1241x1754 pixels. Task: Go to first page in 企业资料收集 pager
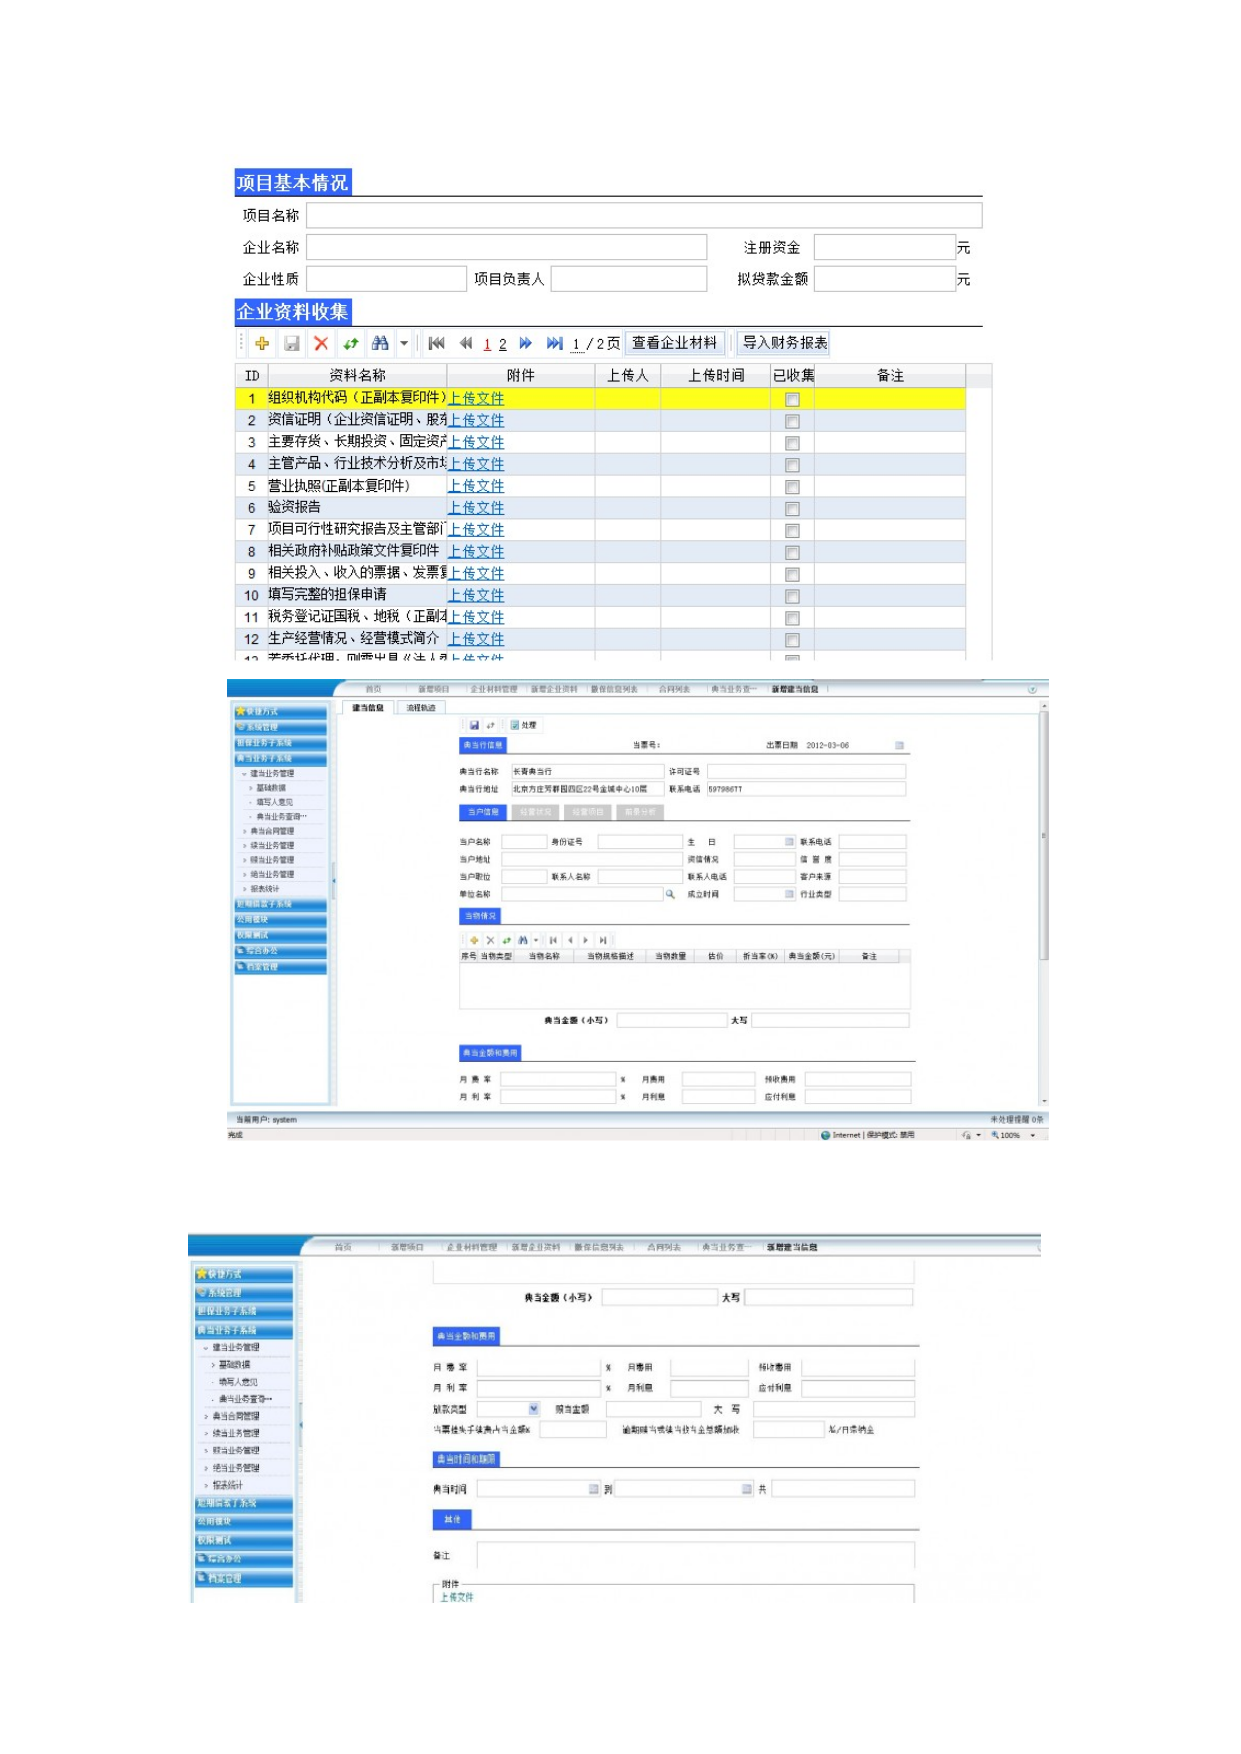coord(436,343)
